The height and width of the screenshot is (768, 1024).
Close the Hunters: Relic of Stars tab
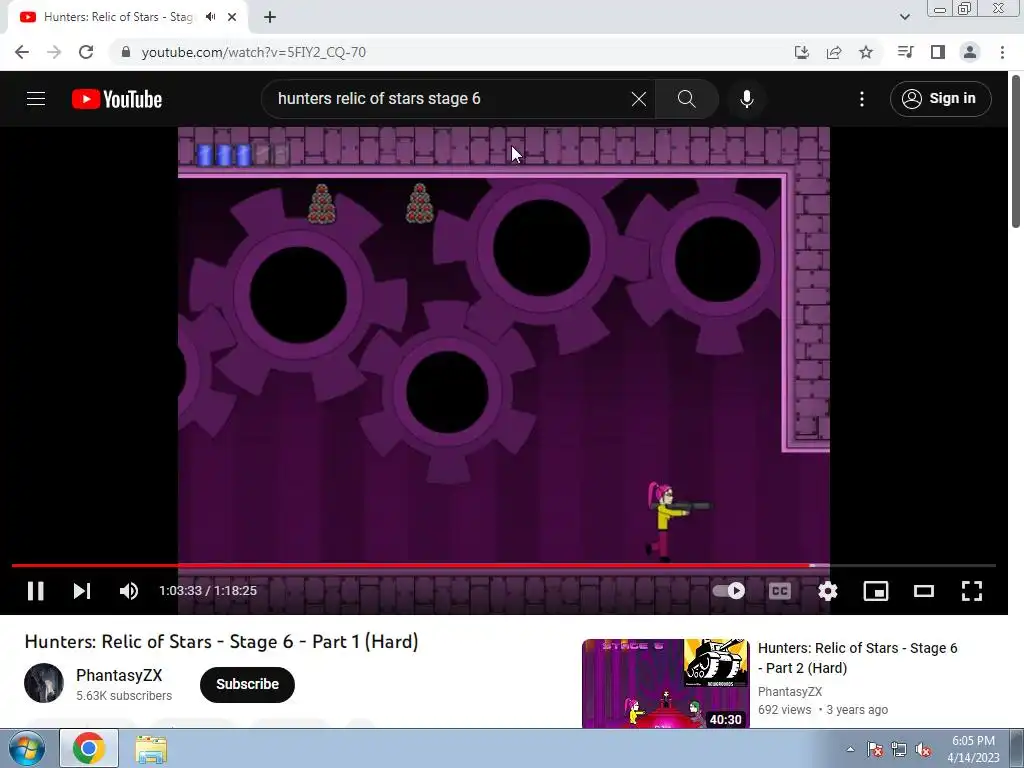[x=232, y=17]
